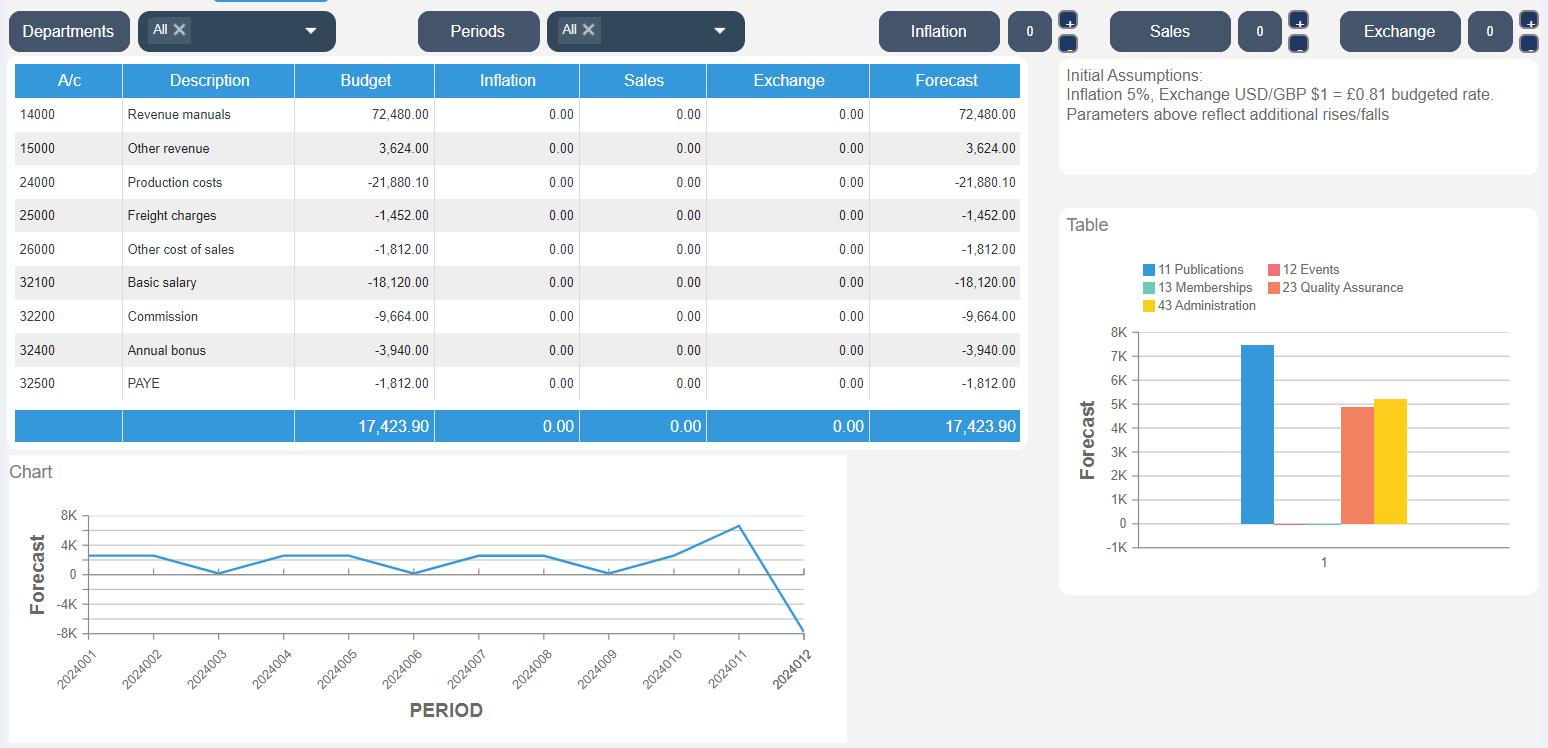Click account code 32500

point(38,384)
